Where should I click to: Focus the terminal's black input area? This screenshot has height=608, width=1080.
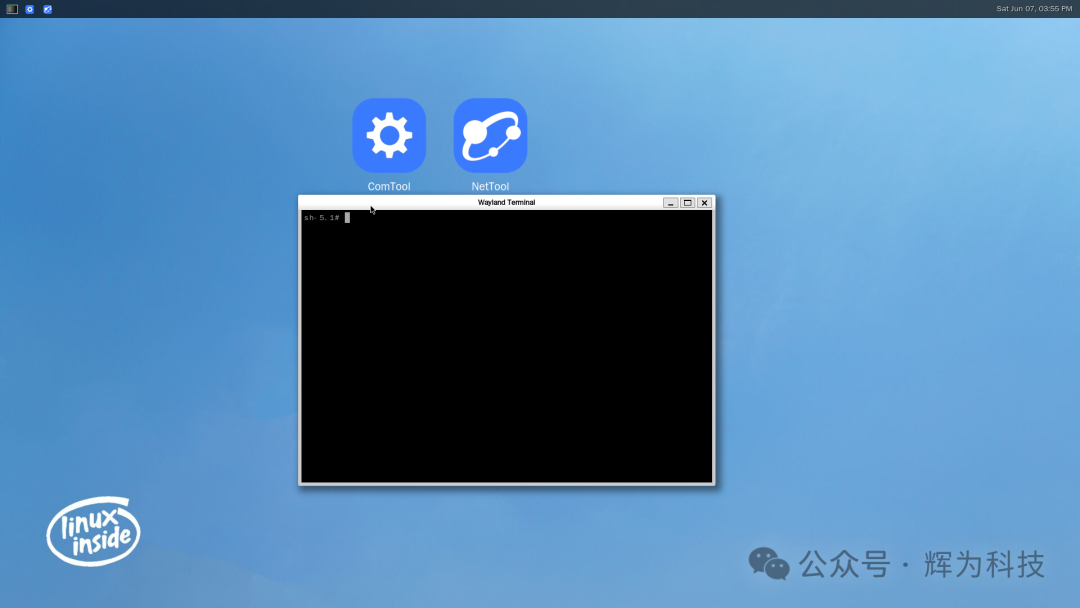(x=505, y=350)
